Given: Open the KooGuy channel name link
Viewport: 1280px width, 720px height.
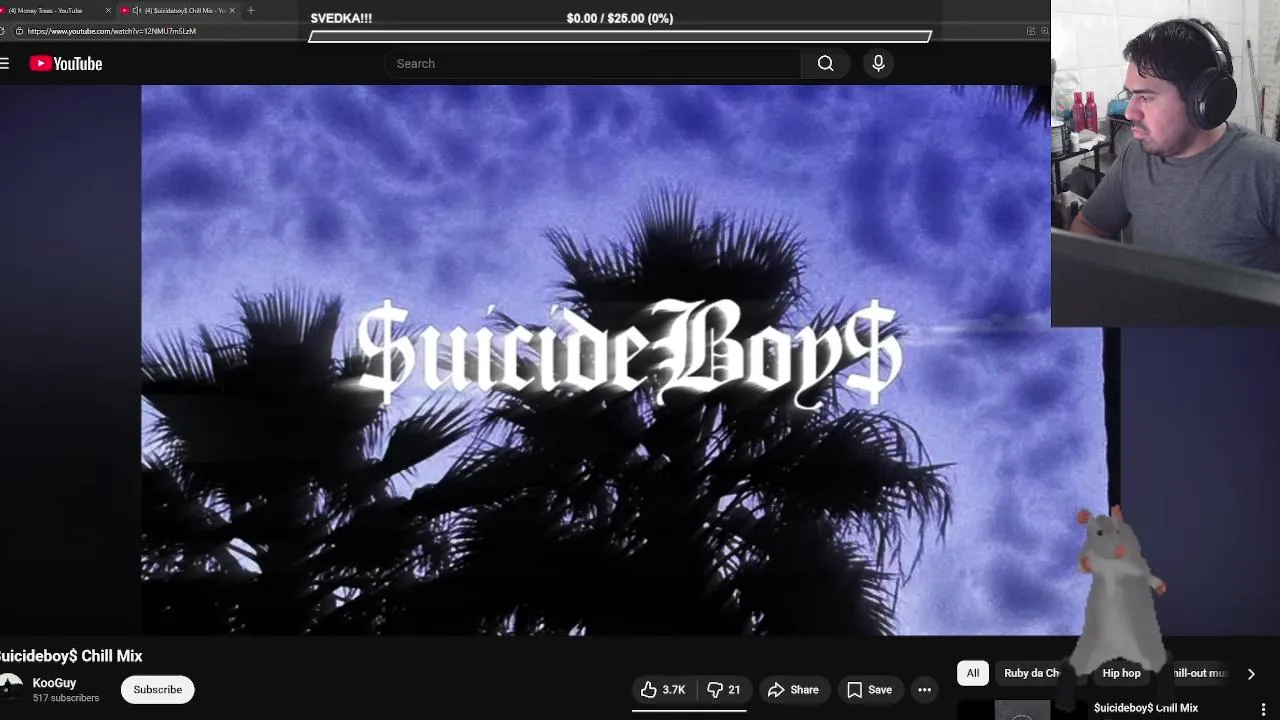Looking at the screenshot, I should point(54,683).
